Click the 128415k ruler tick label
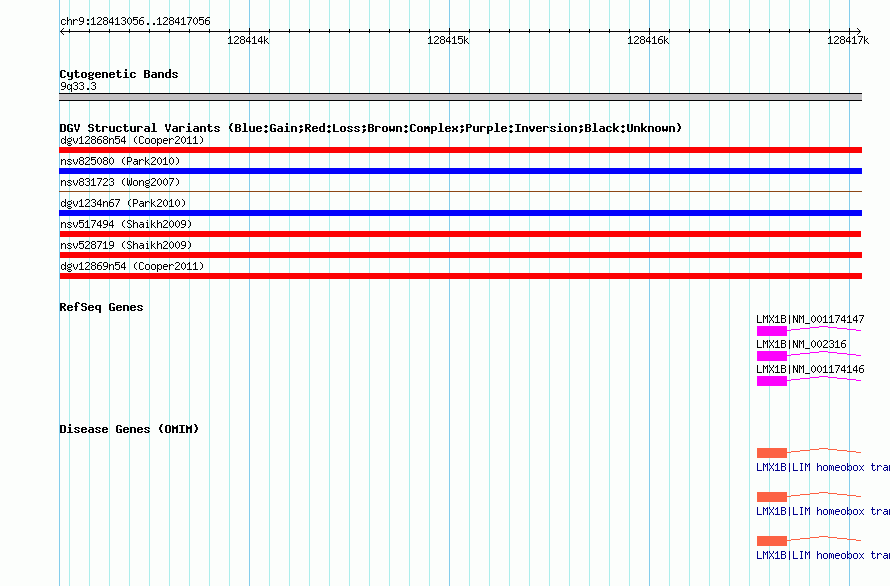The height and width of the screenshot is (586, 890). 448,40
